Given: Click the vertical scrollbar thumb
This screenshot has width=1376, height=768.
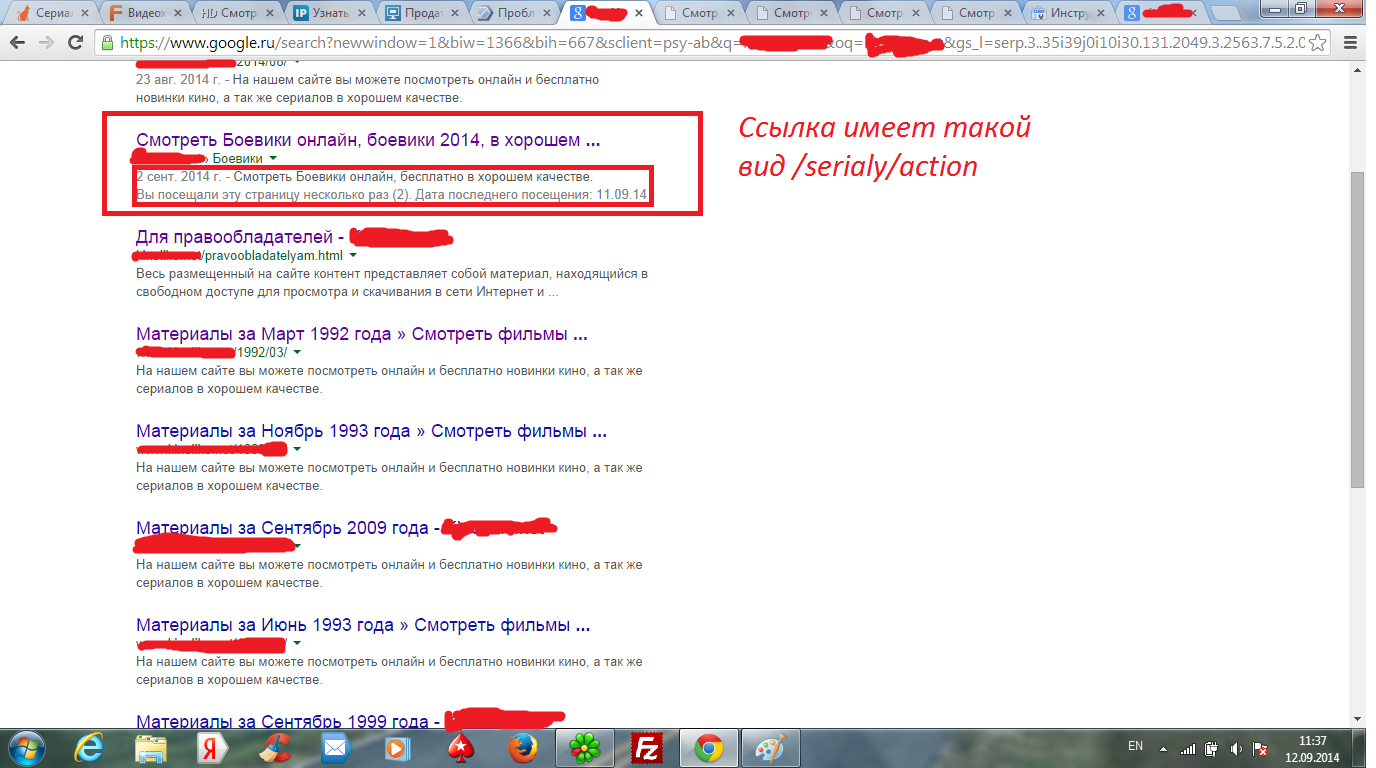Looking at the screenshot, I should point(1357,330).
